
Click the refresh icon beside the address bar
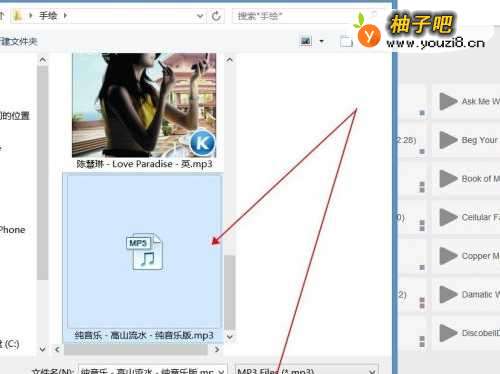point(216,16)
